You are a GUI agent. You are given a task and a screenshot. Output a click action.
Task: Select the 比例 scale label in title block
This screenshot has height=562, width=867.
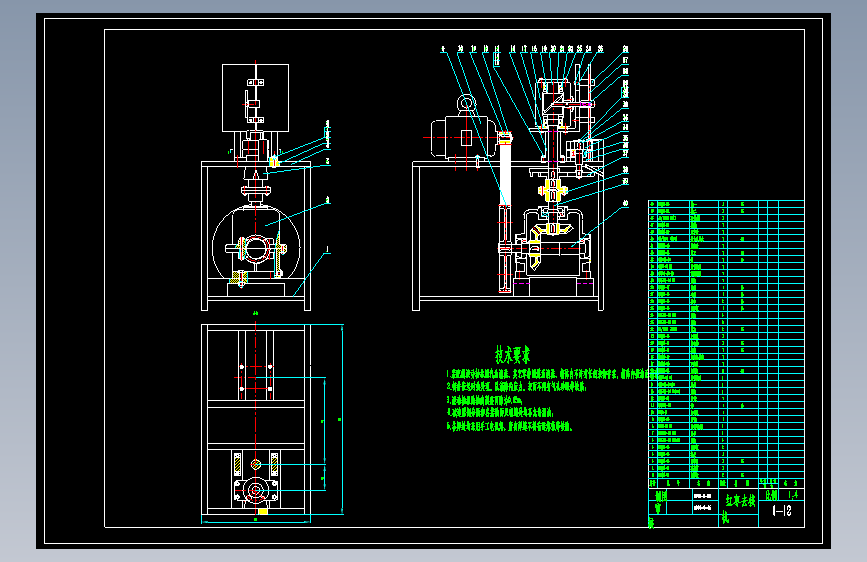(772, 495)
